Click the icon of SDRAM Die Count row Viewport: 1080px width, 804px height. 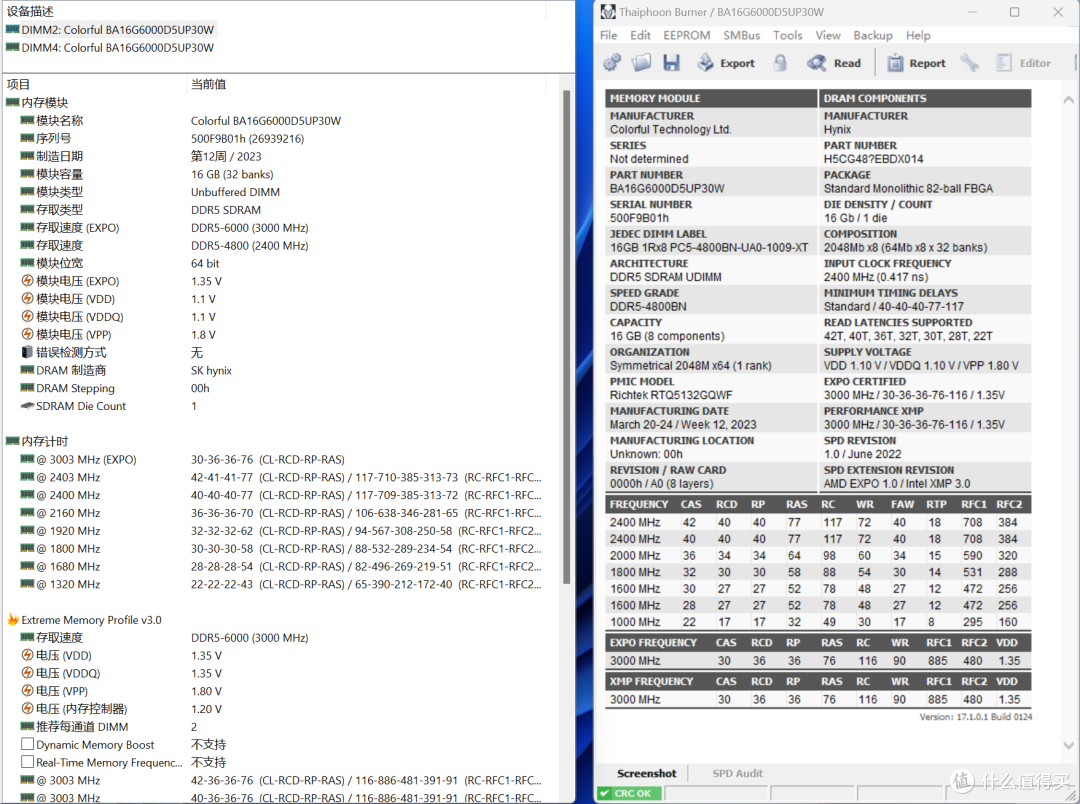click(27, 406)
